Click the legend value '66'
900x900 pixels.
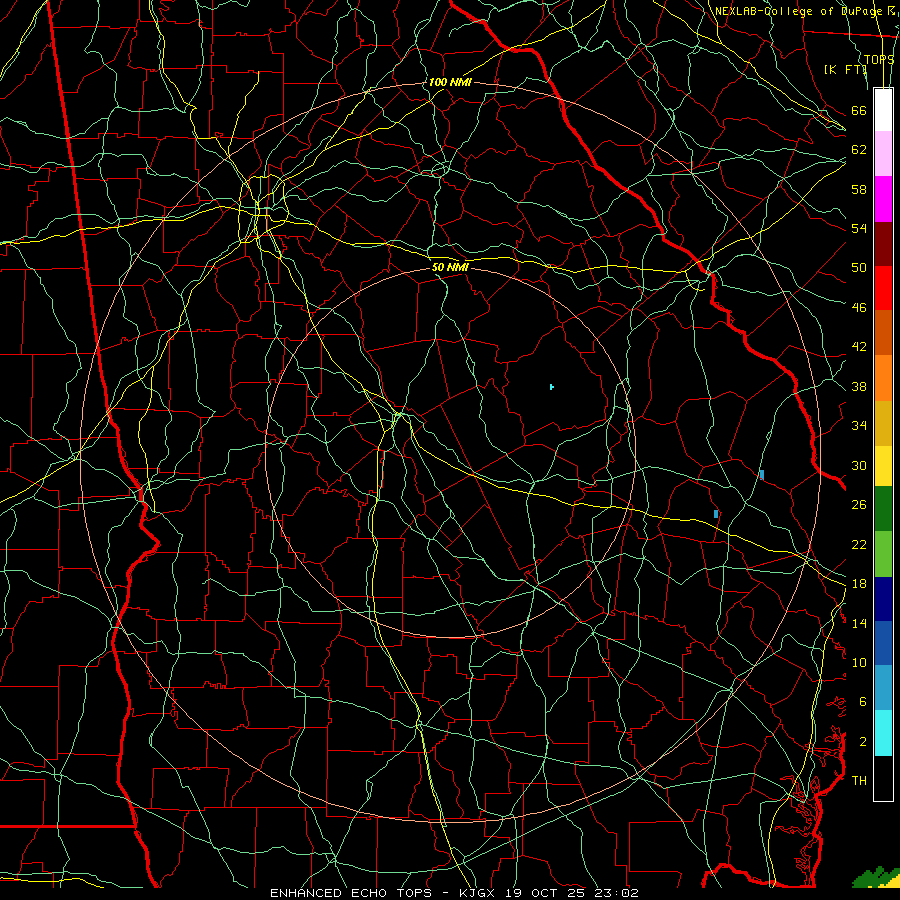tap(859, 110)
